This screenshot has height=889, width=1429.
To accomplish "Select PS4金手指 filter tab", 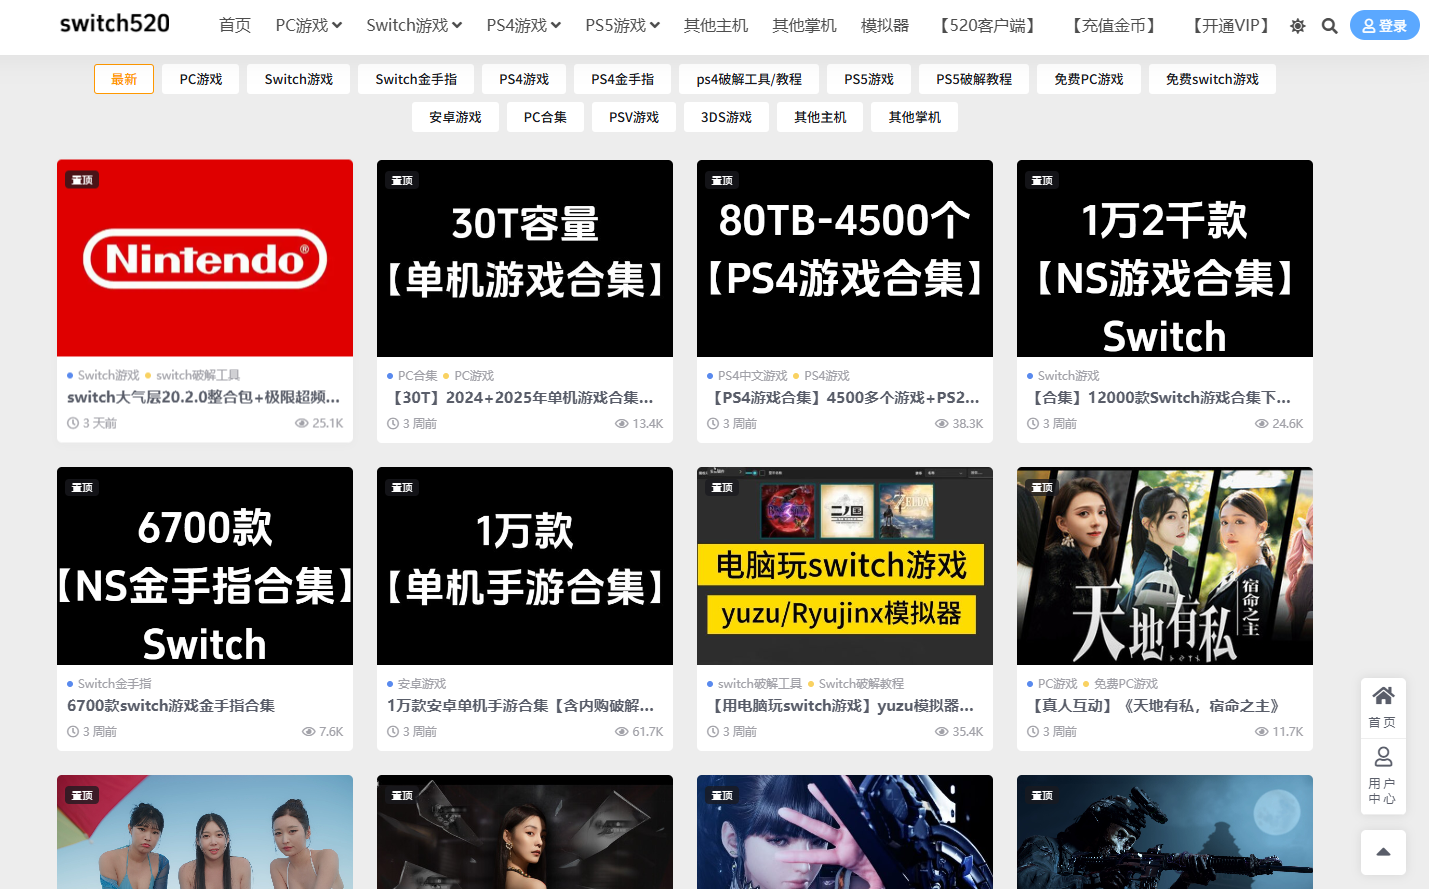I will [622, 79].
